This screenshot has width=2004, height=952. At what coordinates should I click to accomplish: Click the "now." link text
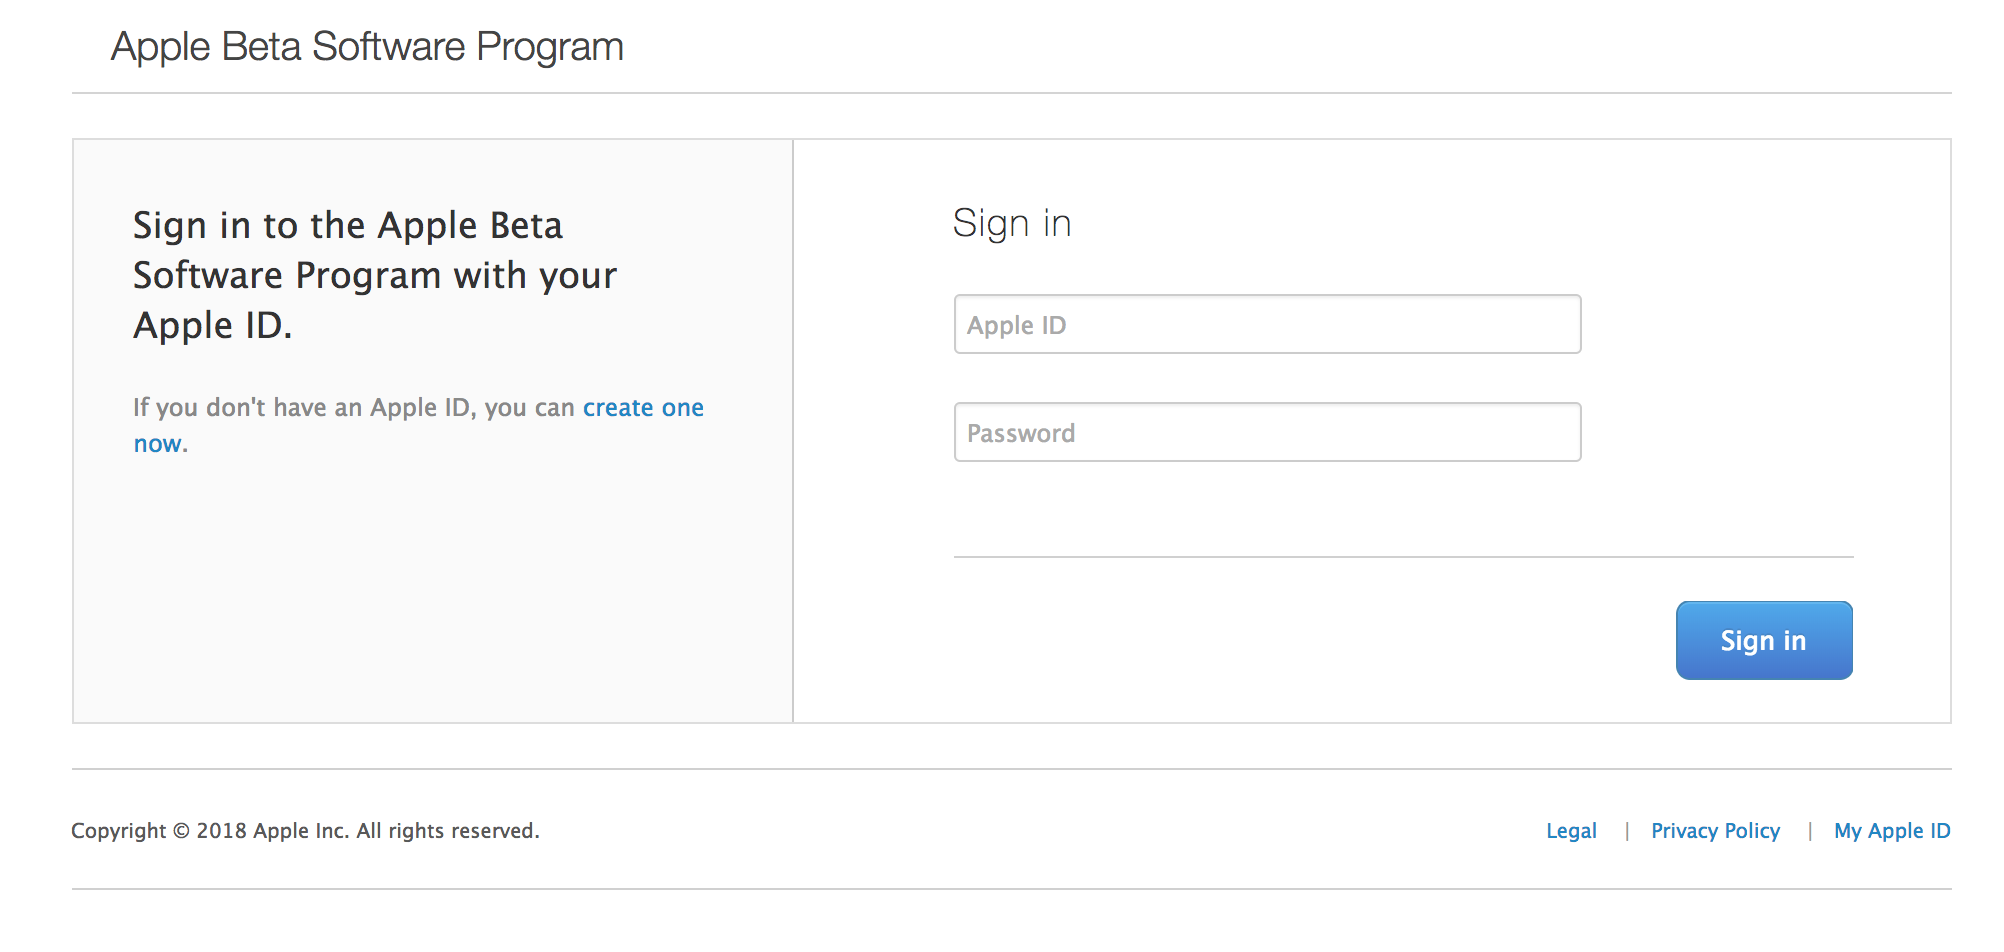(x=160, y=444)
